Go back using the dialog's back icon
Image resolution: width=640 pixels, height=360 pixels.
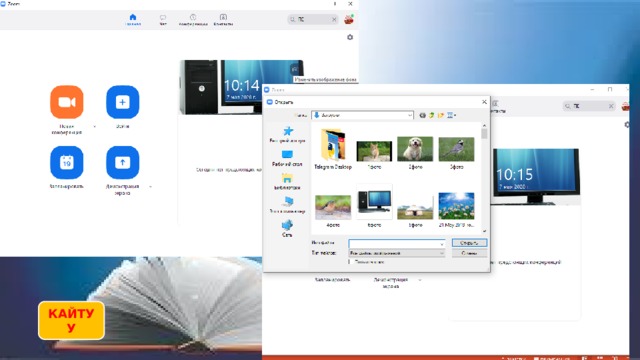(422, 116)
